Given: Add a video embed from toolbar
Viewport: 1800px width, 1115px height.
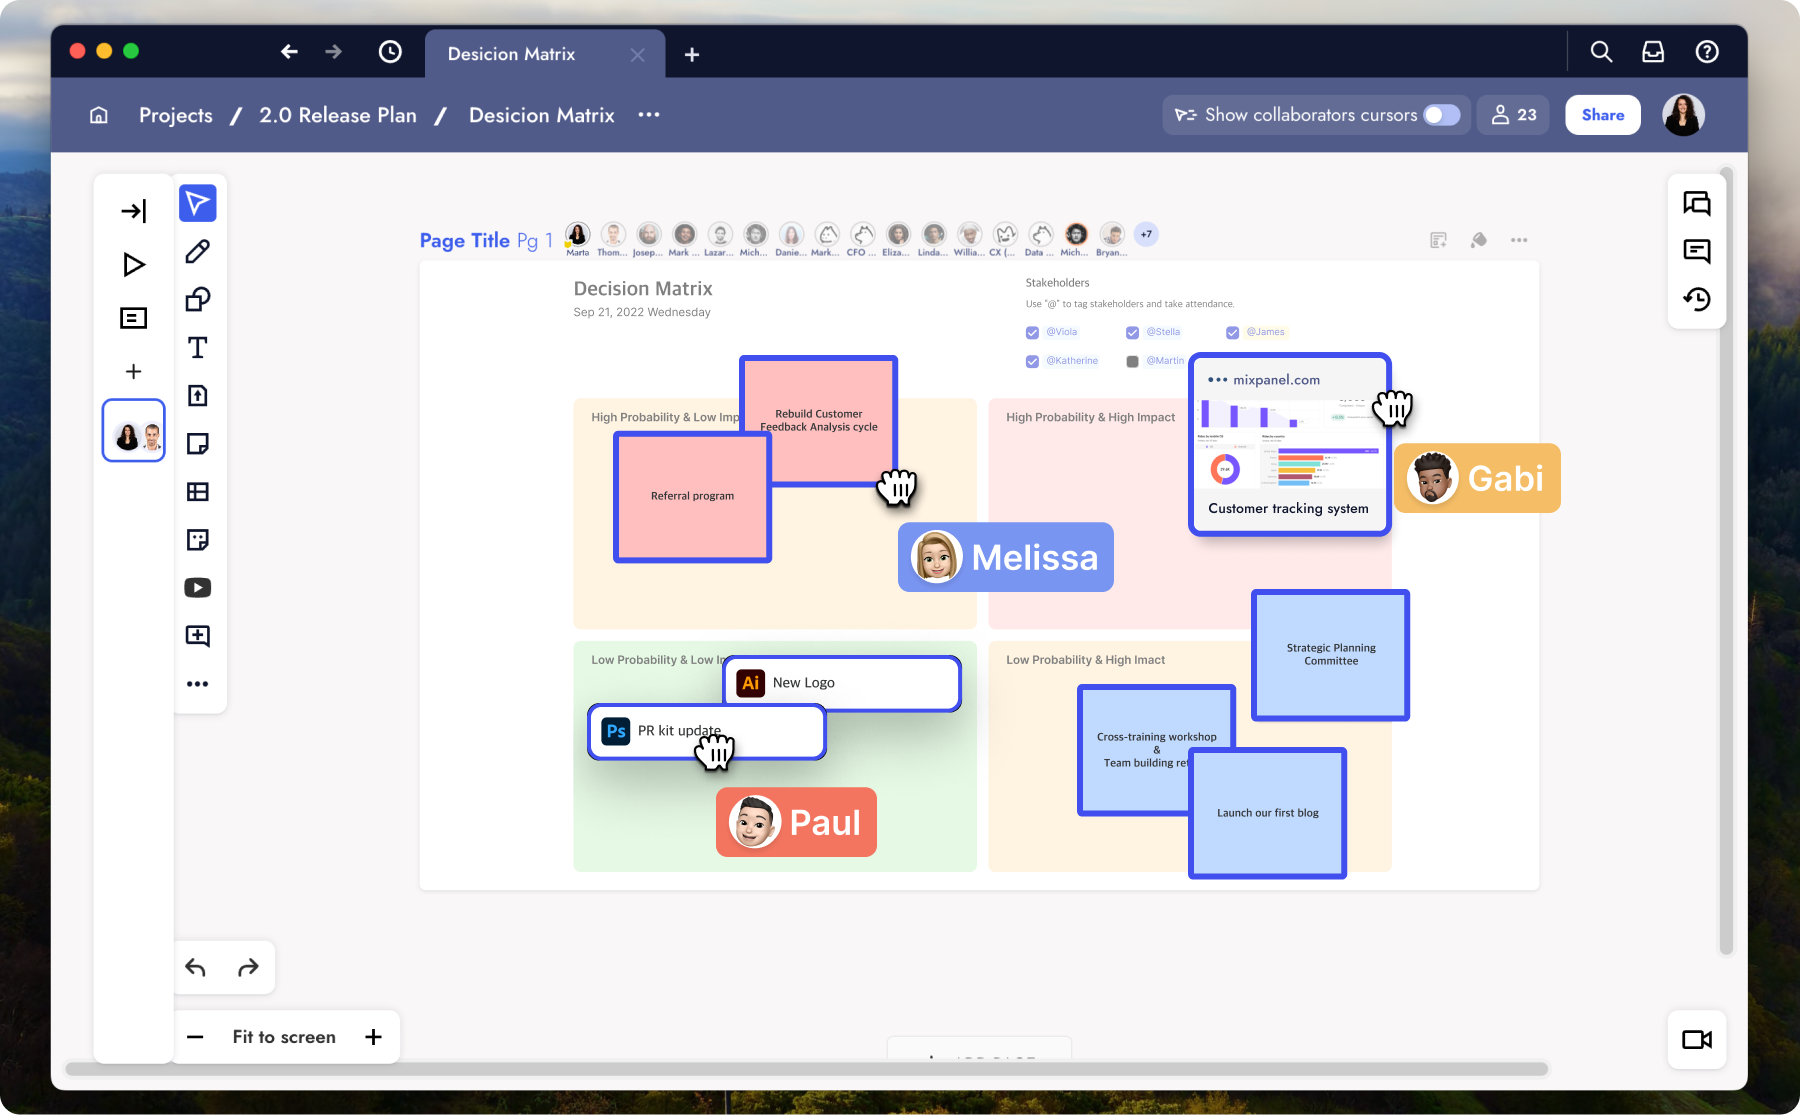Looking at the screenshot, I should (x=198, y=588).
